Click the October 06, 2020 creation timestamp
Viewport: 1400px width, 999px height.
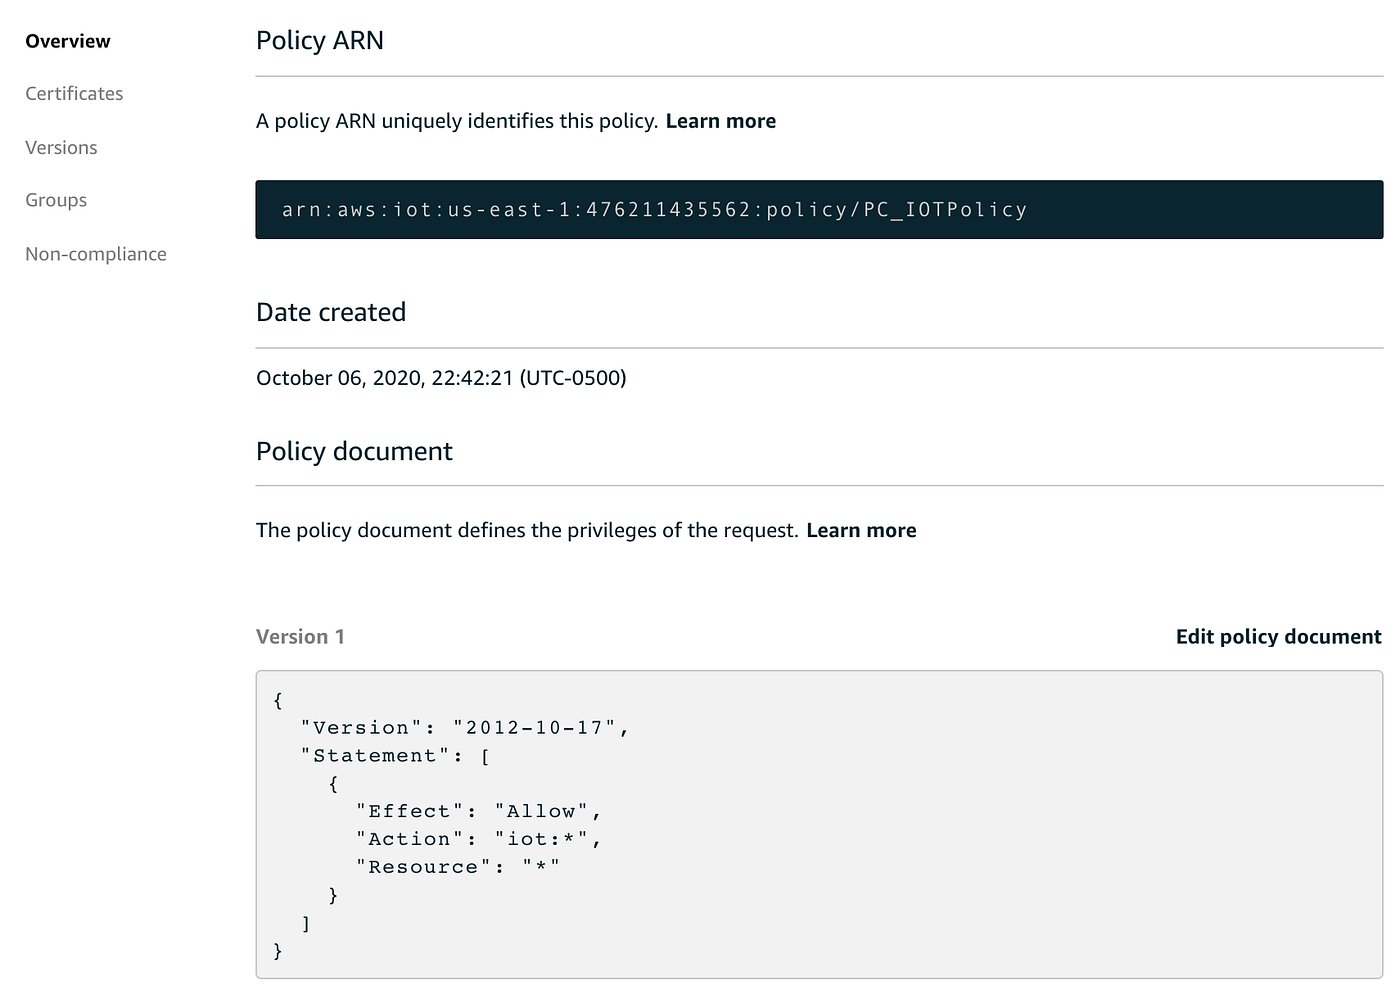(x=441, y=378)
